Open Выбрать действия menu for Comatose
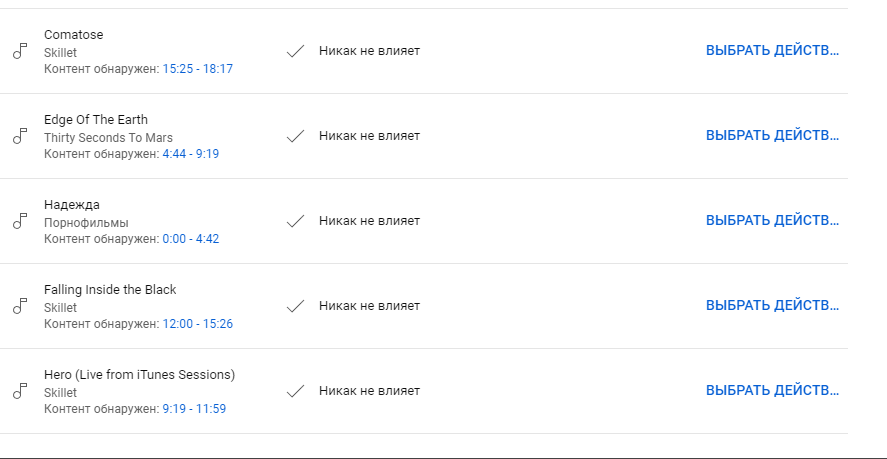Viewport: 887px width, 459px height. coord(772,51)
